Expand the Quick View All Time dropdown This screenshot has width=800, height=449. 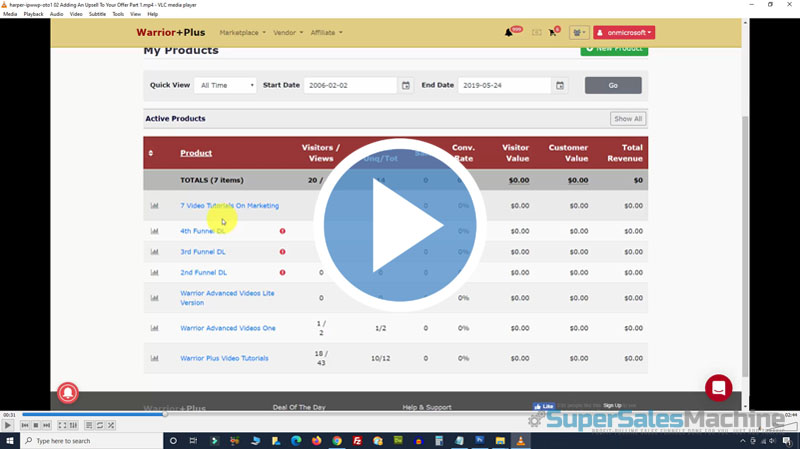(225, 85)
